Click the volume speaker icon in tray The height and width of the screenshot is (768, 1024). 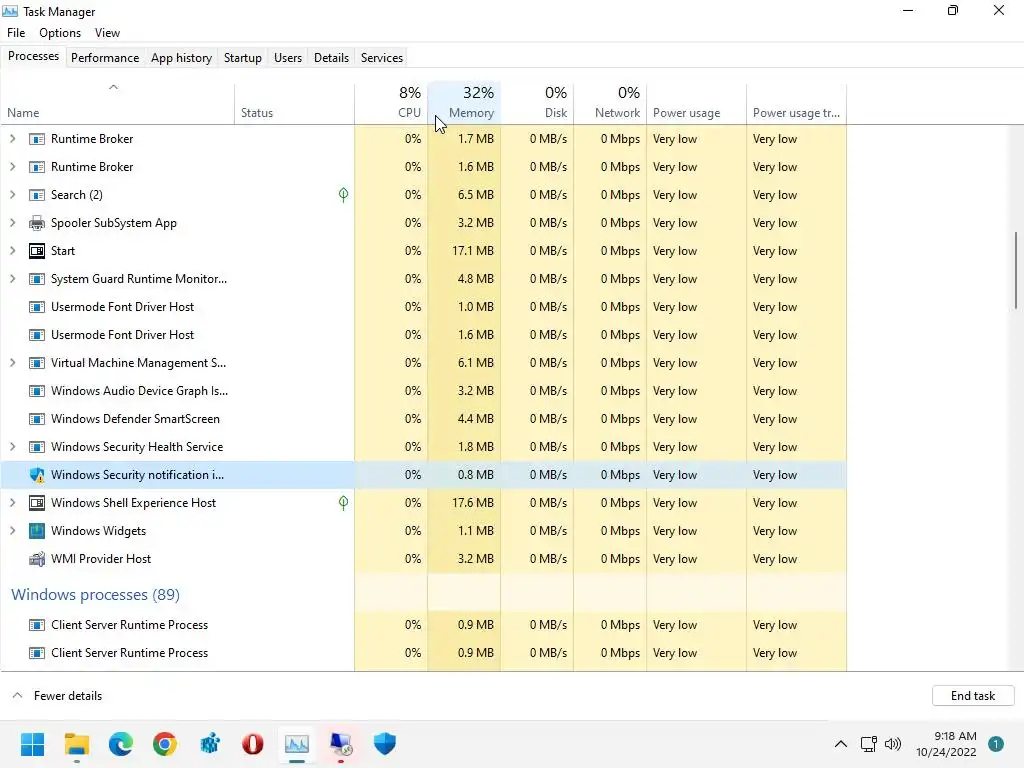click(x=892, y=744)
